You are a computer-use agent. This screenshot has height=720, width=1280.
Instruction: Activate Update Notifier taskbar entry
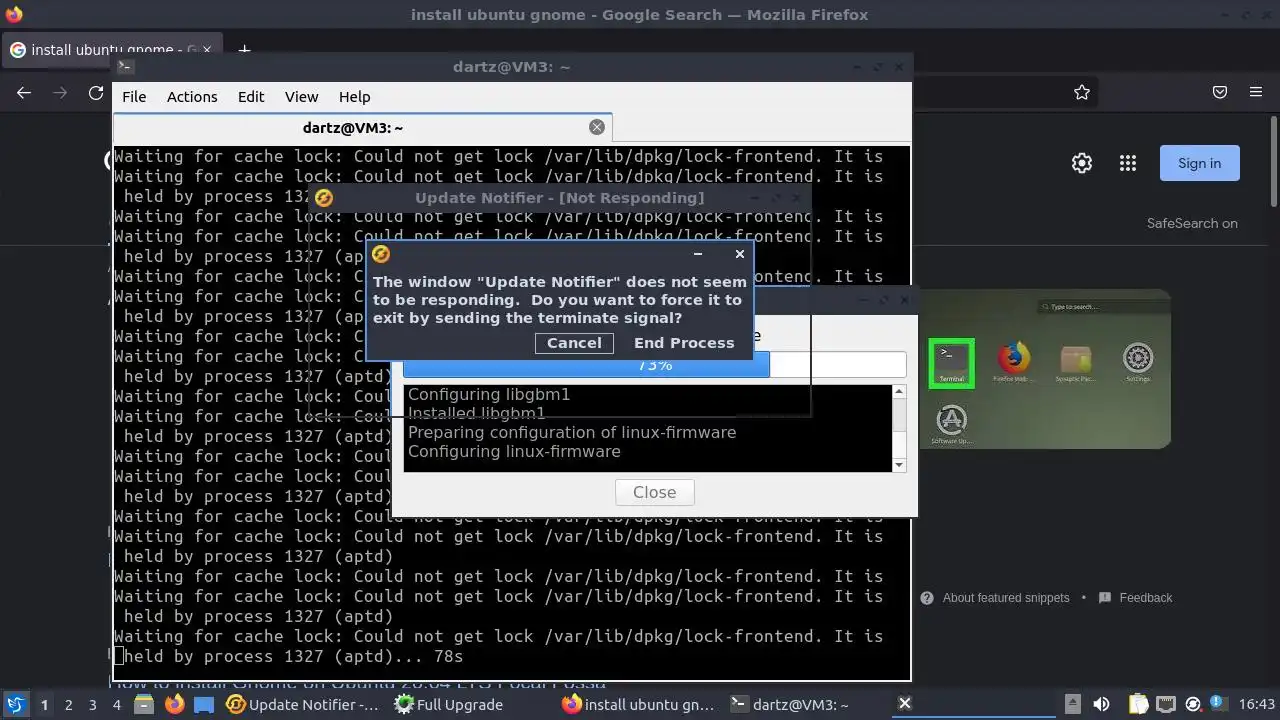pos(305,704)
